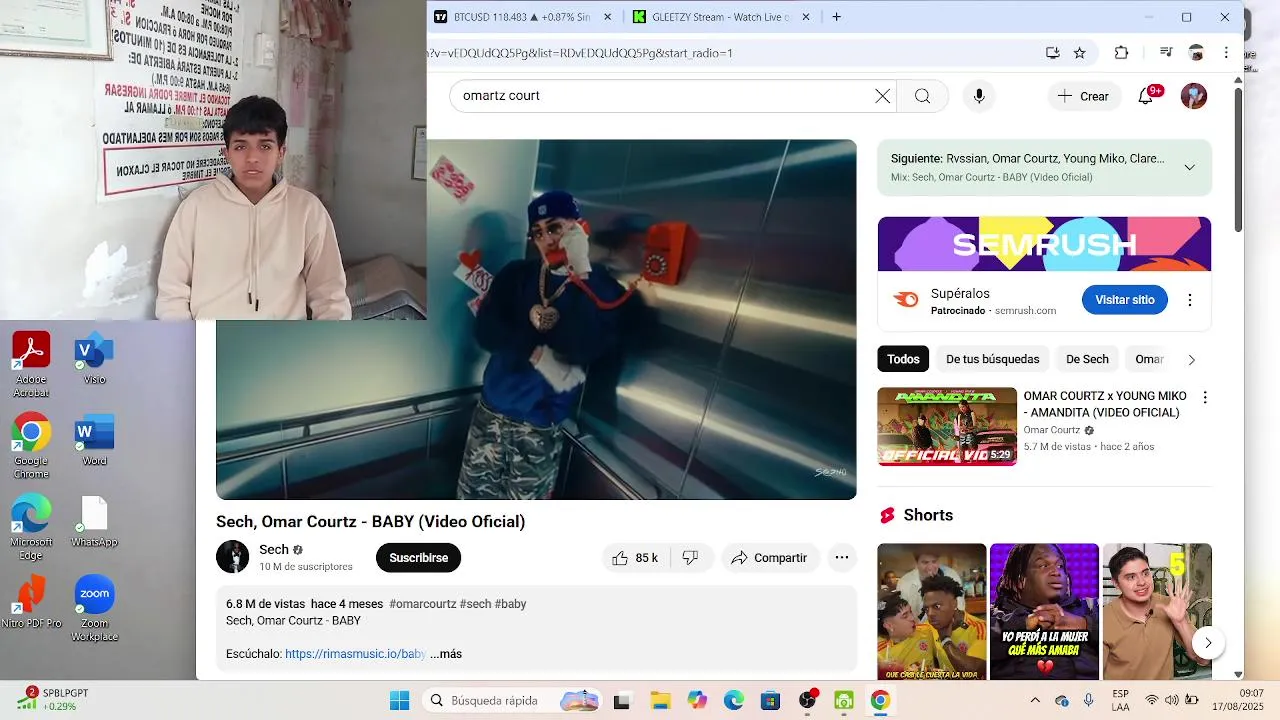Image resolution: width=1280 pixels, height=720 pixels.
Task: Open the AMANDITA video thumbnail
Action: pyautogui.click(x=947, y=427)
